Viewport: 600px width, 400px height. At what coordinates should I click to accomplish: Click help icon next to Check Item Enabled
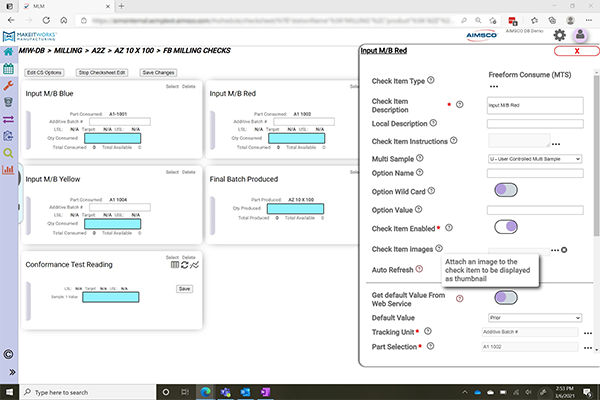449,228
